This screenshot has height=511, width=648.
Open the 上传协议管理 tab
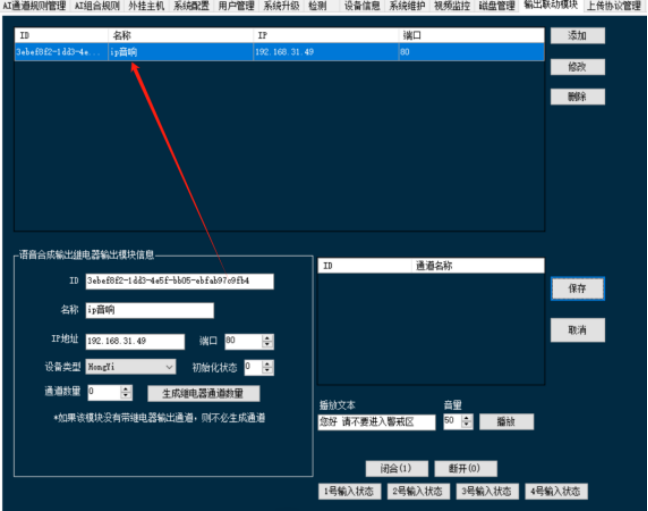[614, 6]
